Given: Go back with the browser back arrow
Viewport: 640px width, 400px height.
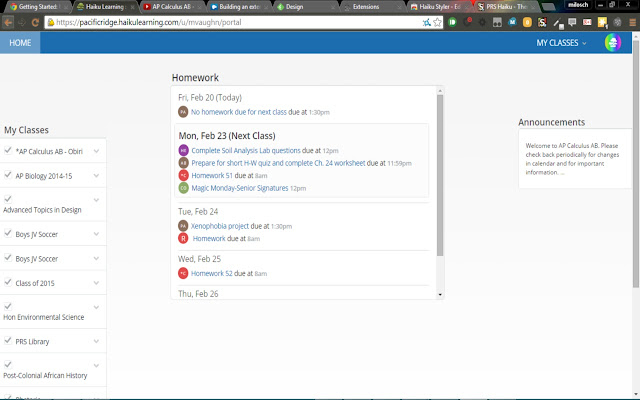Looking at the screenshot, I should pyautogui.click(x=8, y=22).
